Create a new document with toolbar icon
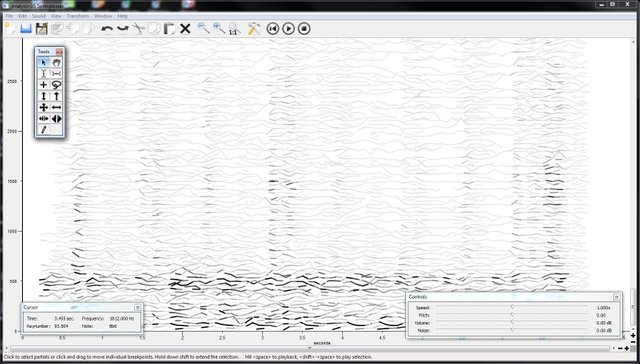Viewport: 640px width, 364px height. point(10,28)
